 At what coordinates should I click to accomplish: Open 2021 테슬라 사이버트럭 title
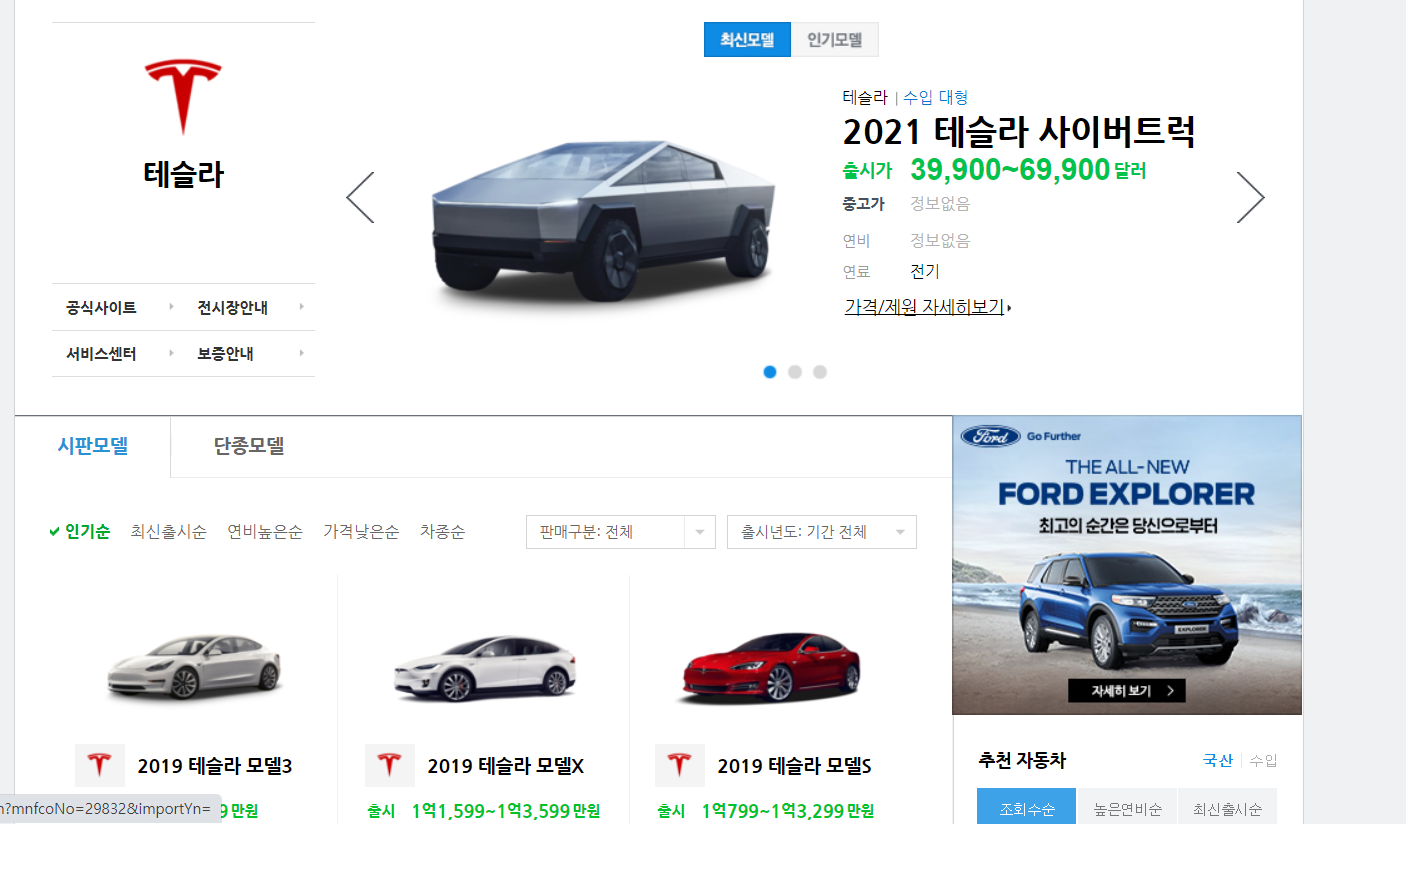point(1019,131)
